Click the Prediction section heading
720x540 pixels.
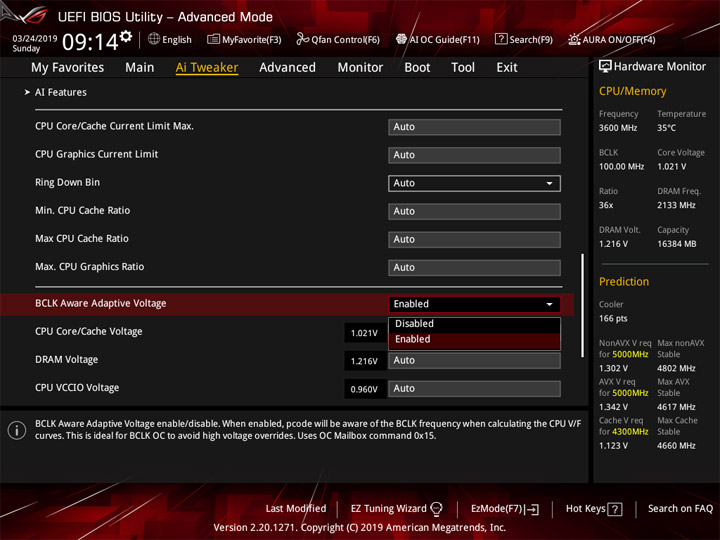click(x=624, y=282)
